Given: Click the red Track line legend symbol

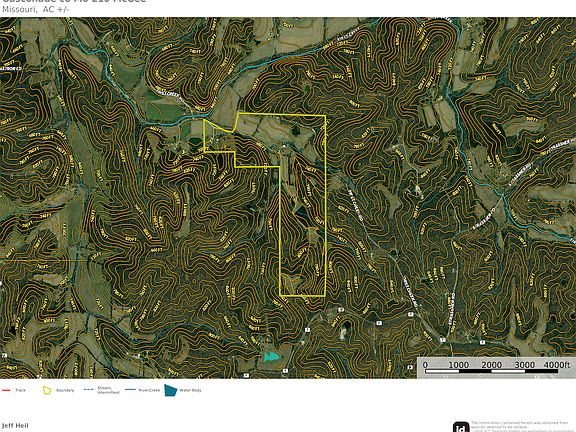Looking at the screenshot, I should pos(6,390).
